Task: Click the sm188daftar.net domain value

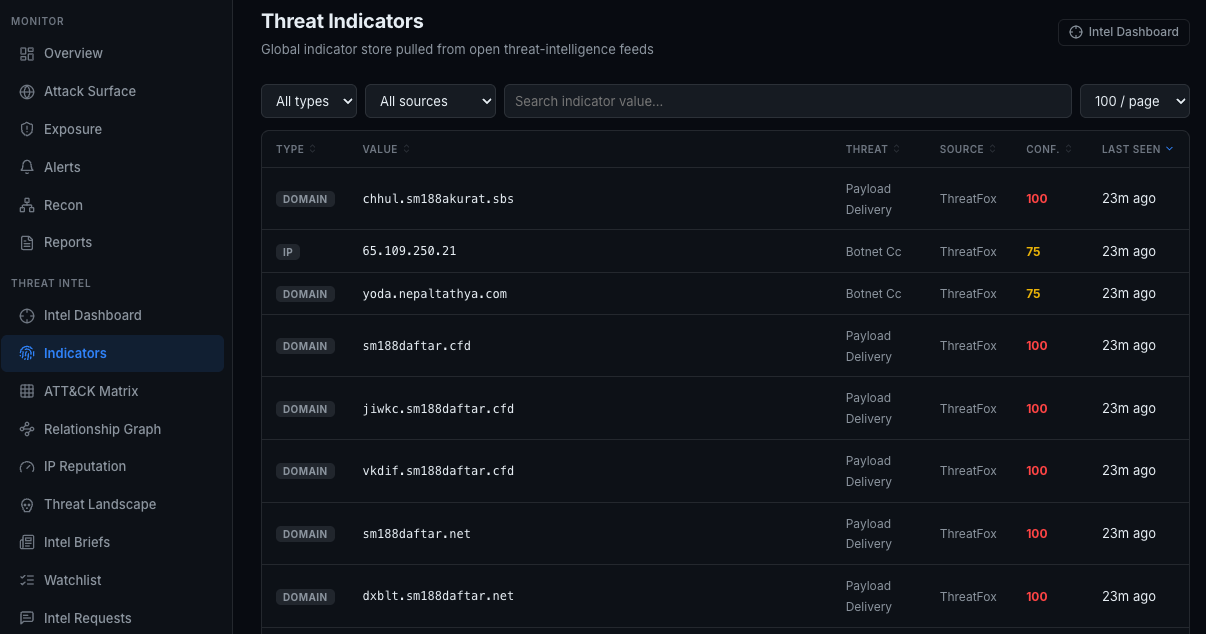Action: pos(417,534)
